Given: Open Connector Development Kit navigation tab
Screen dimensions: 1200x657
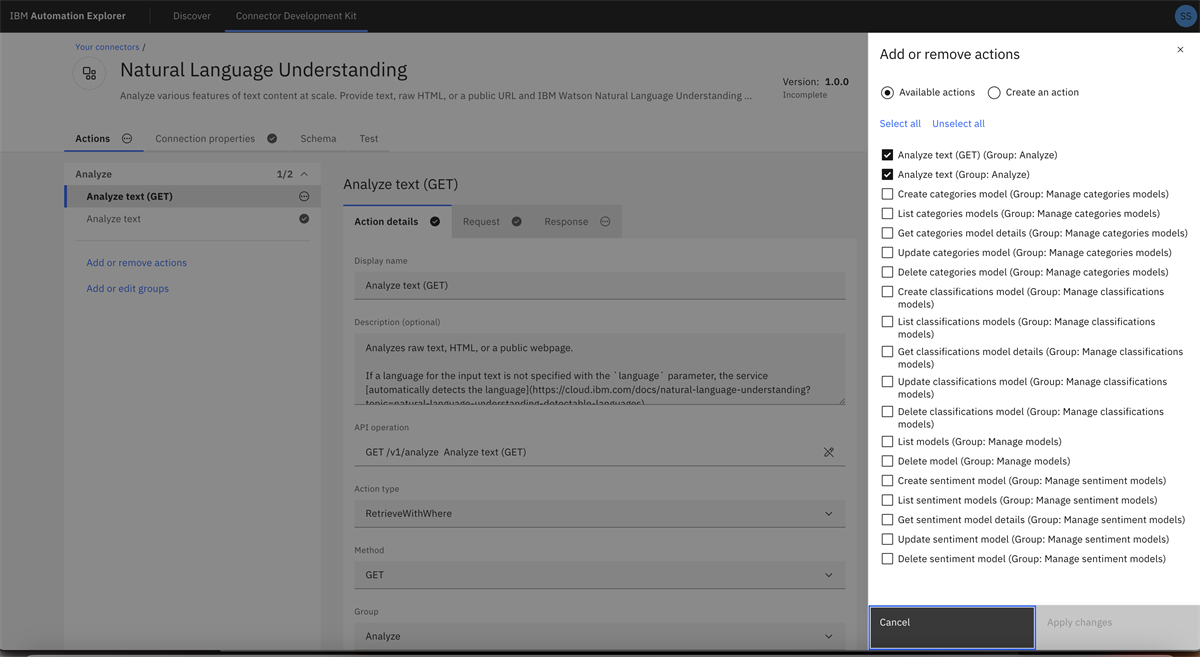Looking at the screenshot, I should click(296, 16).
